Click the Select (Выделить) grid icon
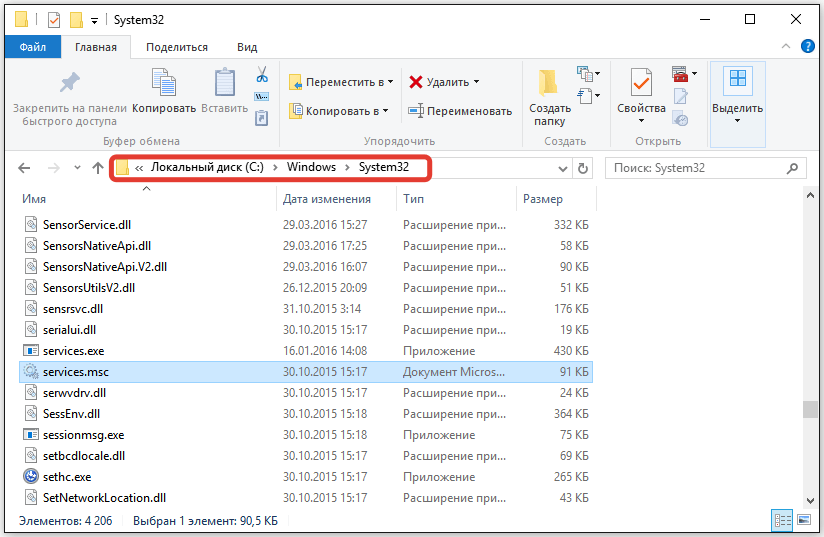 [738, 79]
